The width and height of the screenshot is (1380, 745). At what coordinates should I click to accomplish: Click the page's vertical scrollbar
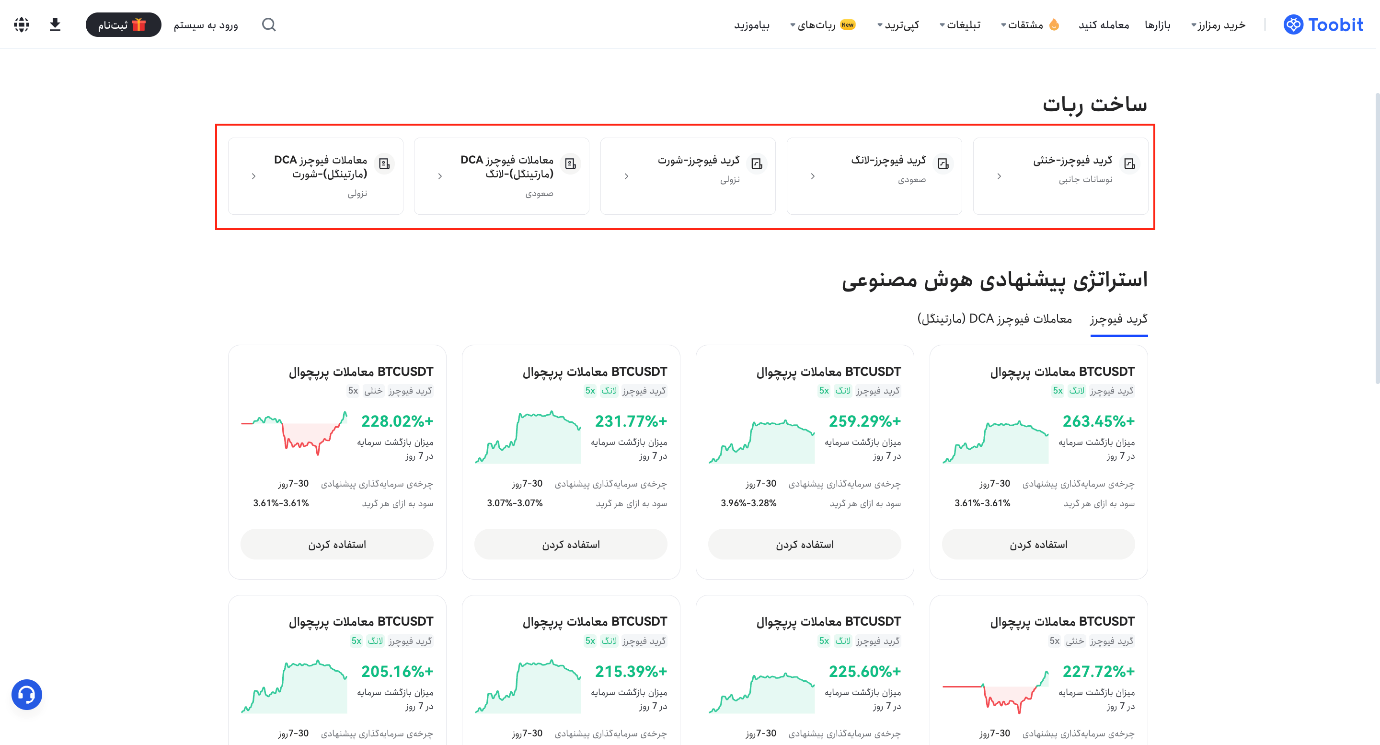pyautogui.click(x=1377, y=240)
